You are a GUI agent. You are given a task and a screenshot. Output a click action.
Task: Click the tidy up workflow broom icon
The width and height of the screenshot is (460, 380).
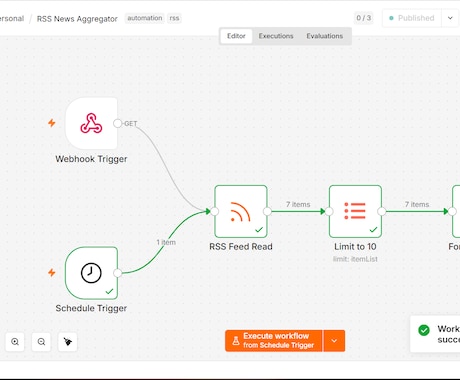click(68, 342)
